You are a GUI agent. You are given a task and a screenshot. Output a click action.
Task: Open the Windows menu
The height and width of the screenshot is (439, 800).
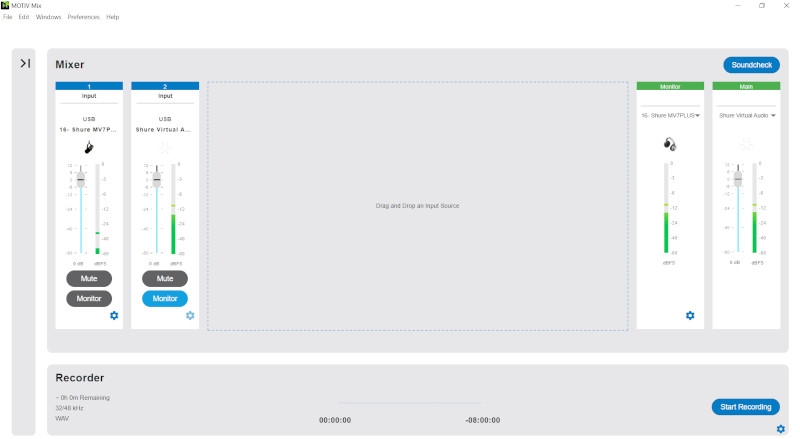pos(48,17)
